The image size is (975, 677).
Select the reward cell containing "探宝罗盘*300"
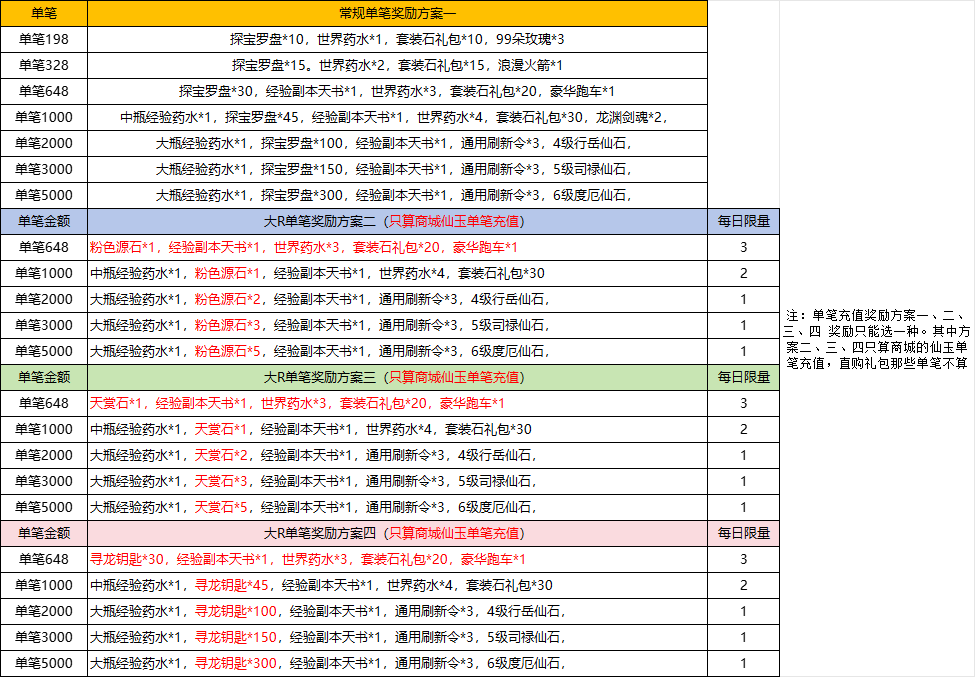click(x=397, y=195)
